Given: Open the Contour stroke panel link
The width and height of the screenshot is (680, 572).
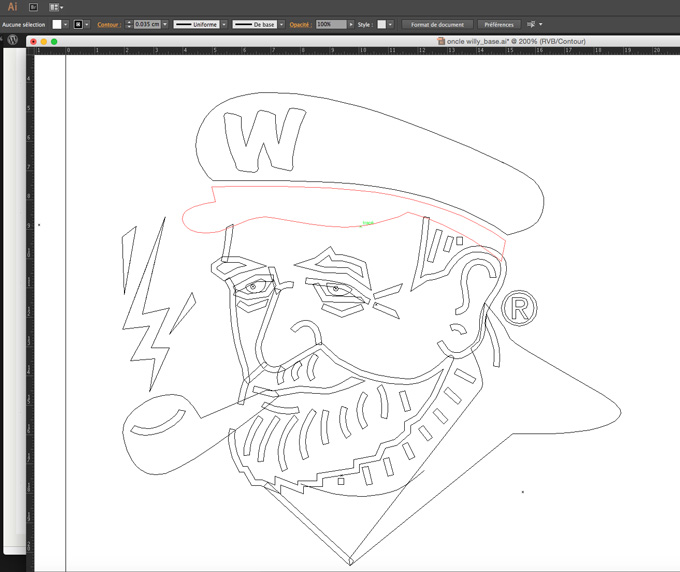Looking at the screenshot, I should pyautogui.click(x=108, y=25).
